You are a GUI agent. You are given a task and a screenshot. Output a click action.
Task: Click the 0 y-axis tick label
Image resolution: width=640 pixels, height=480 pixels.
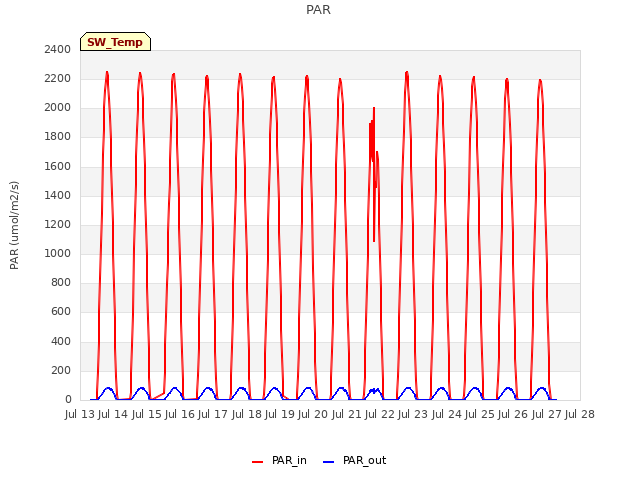coord(68,399)
